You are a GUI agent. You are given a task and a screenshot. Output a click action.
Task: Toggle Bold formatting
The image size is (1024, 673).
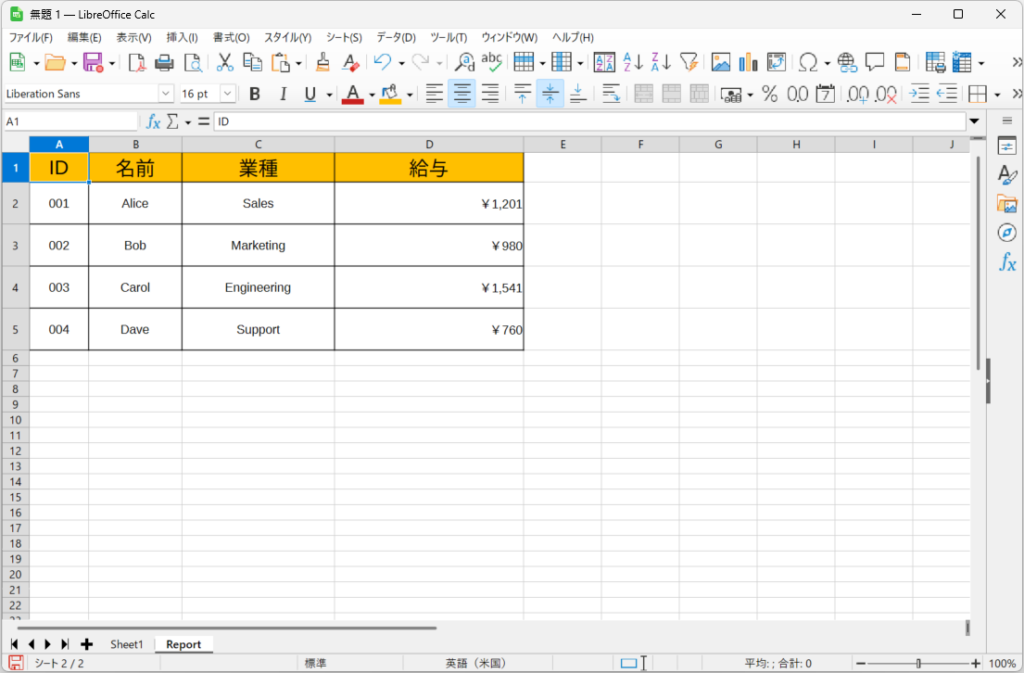tap(254, 94)
